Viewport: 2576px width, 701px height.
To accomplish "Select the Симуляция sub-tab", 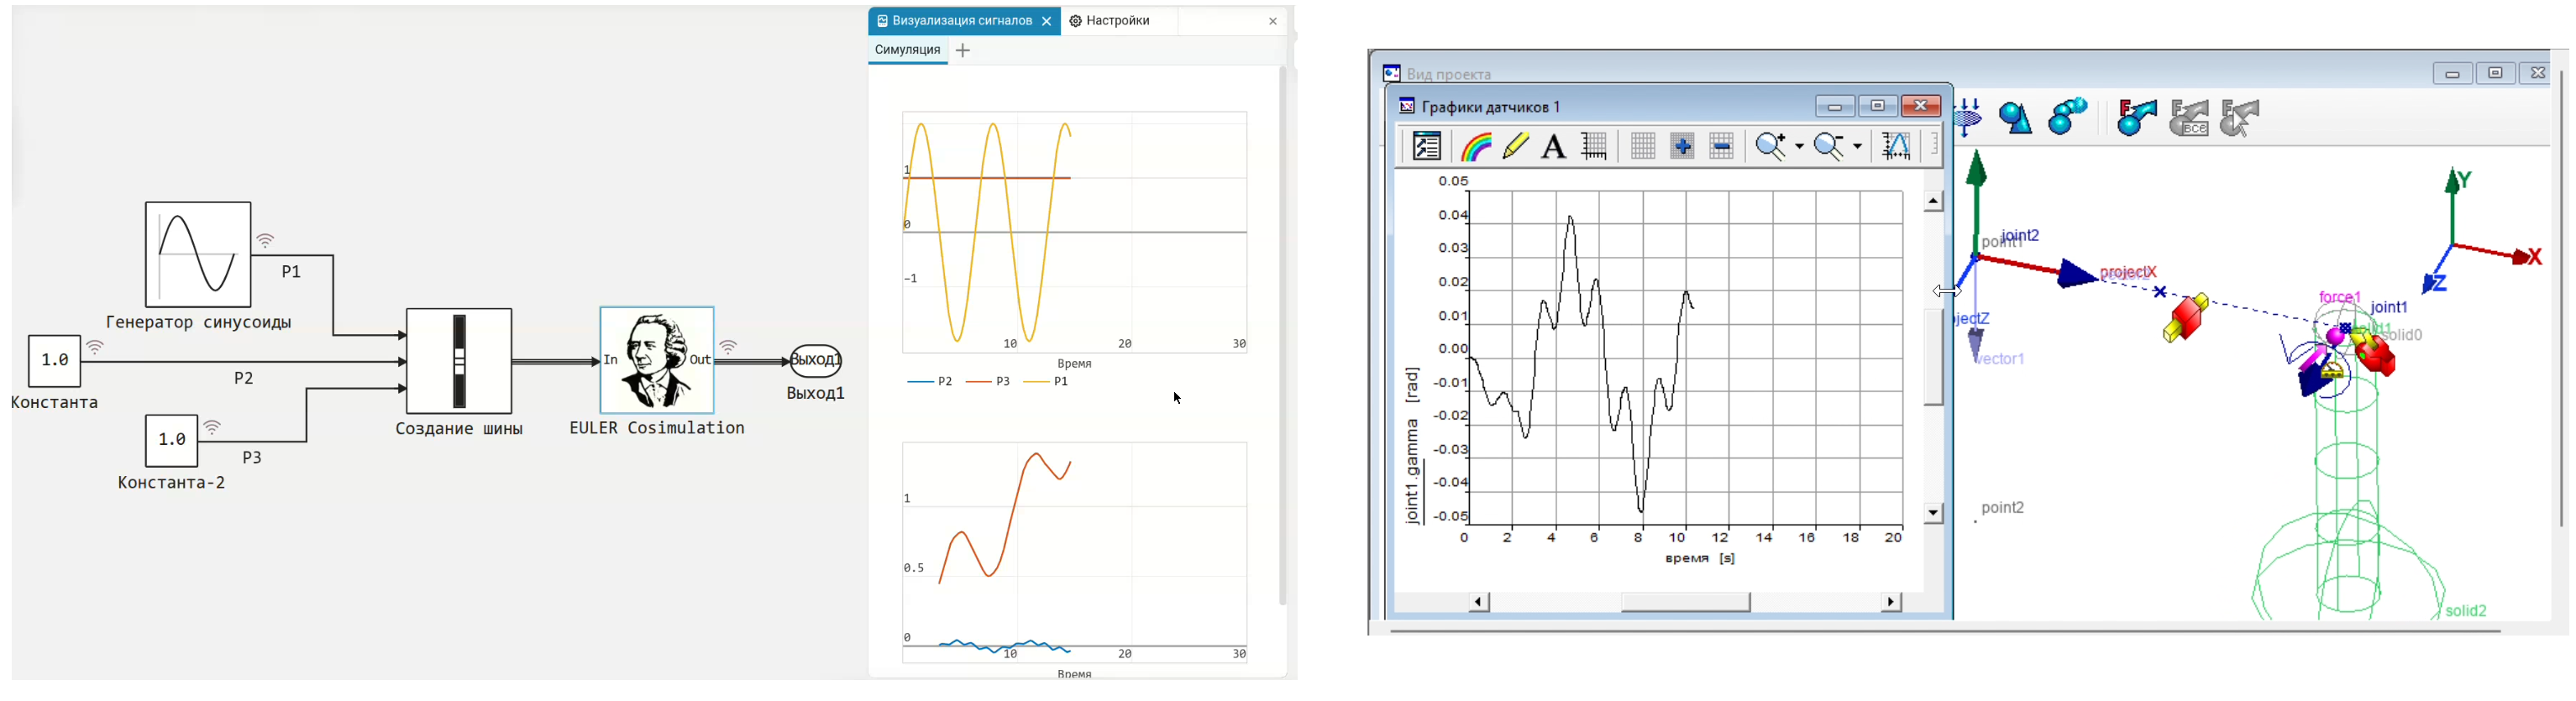I will coord(907,50).
